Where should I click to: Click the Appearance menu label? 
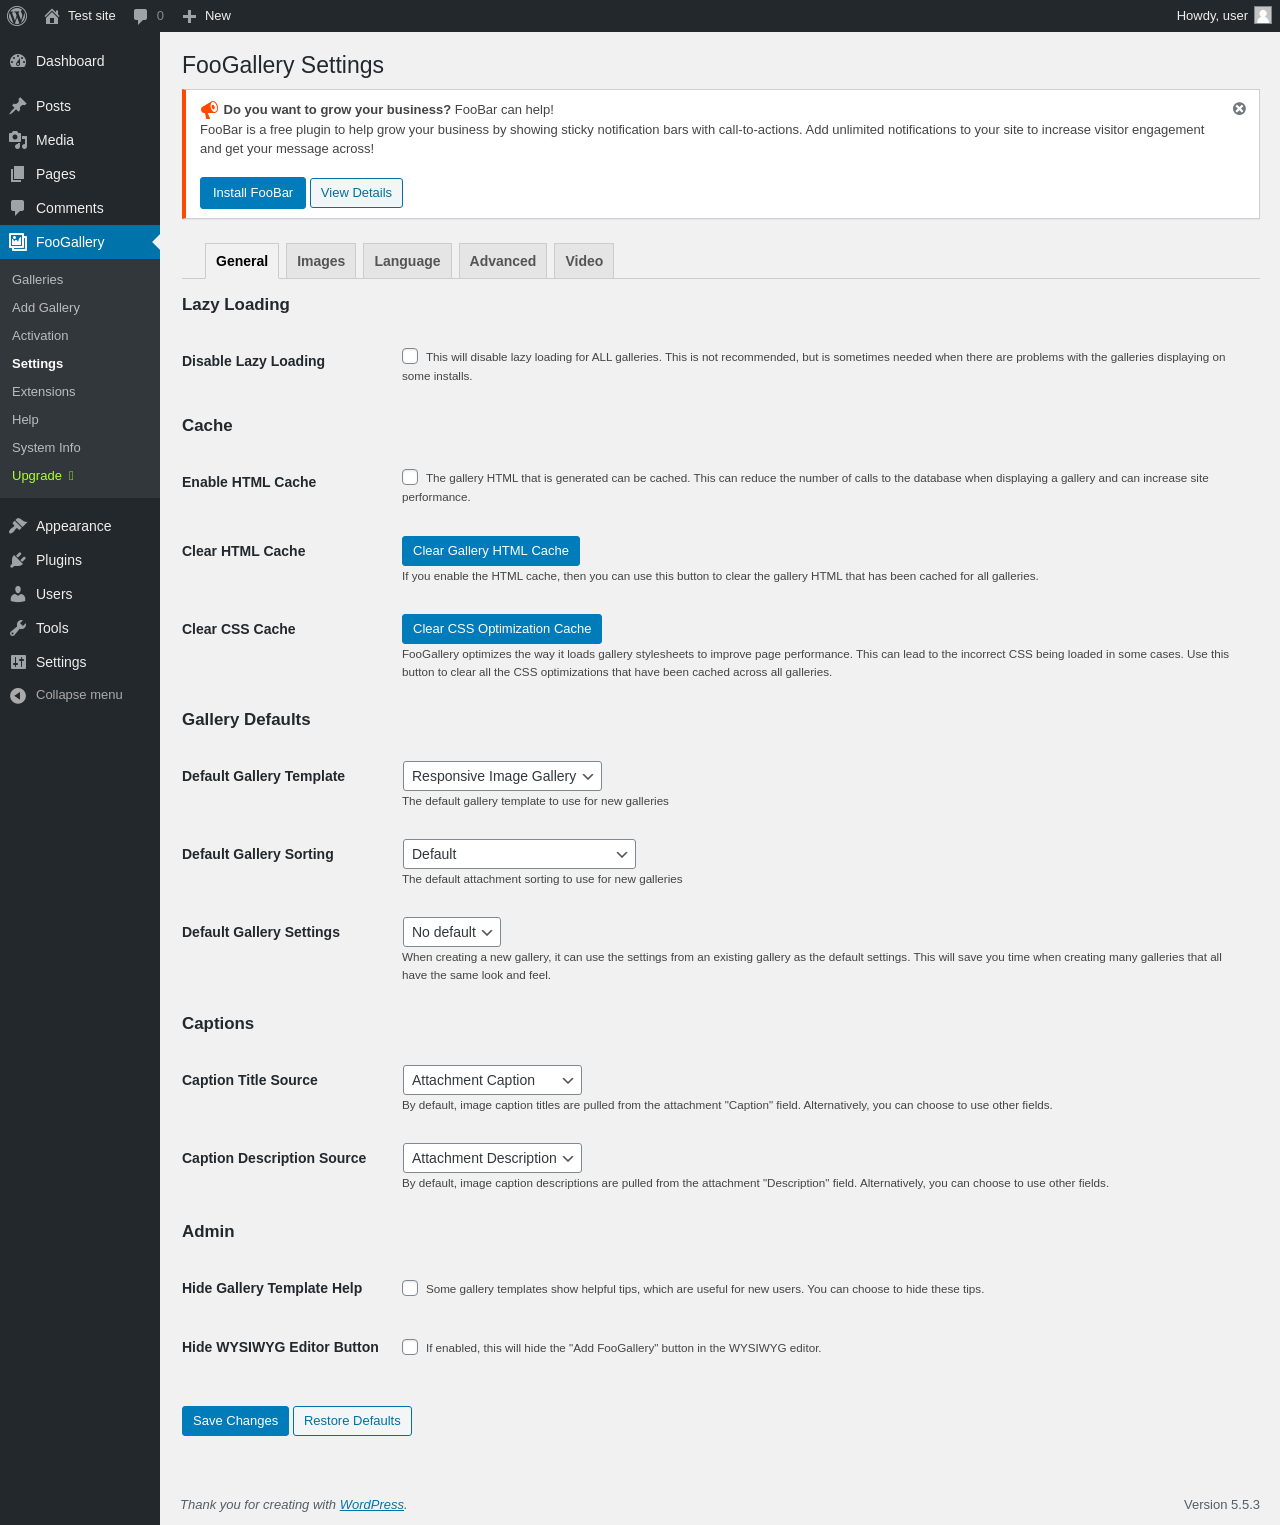(x=74, y=526)
